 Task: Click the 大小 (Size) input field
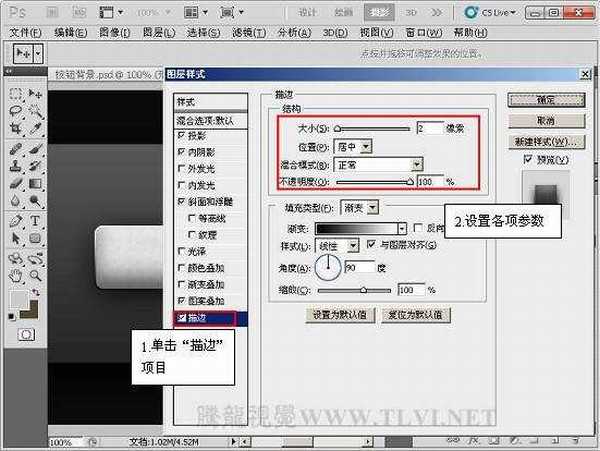click(x=430, y=128)
